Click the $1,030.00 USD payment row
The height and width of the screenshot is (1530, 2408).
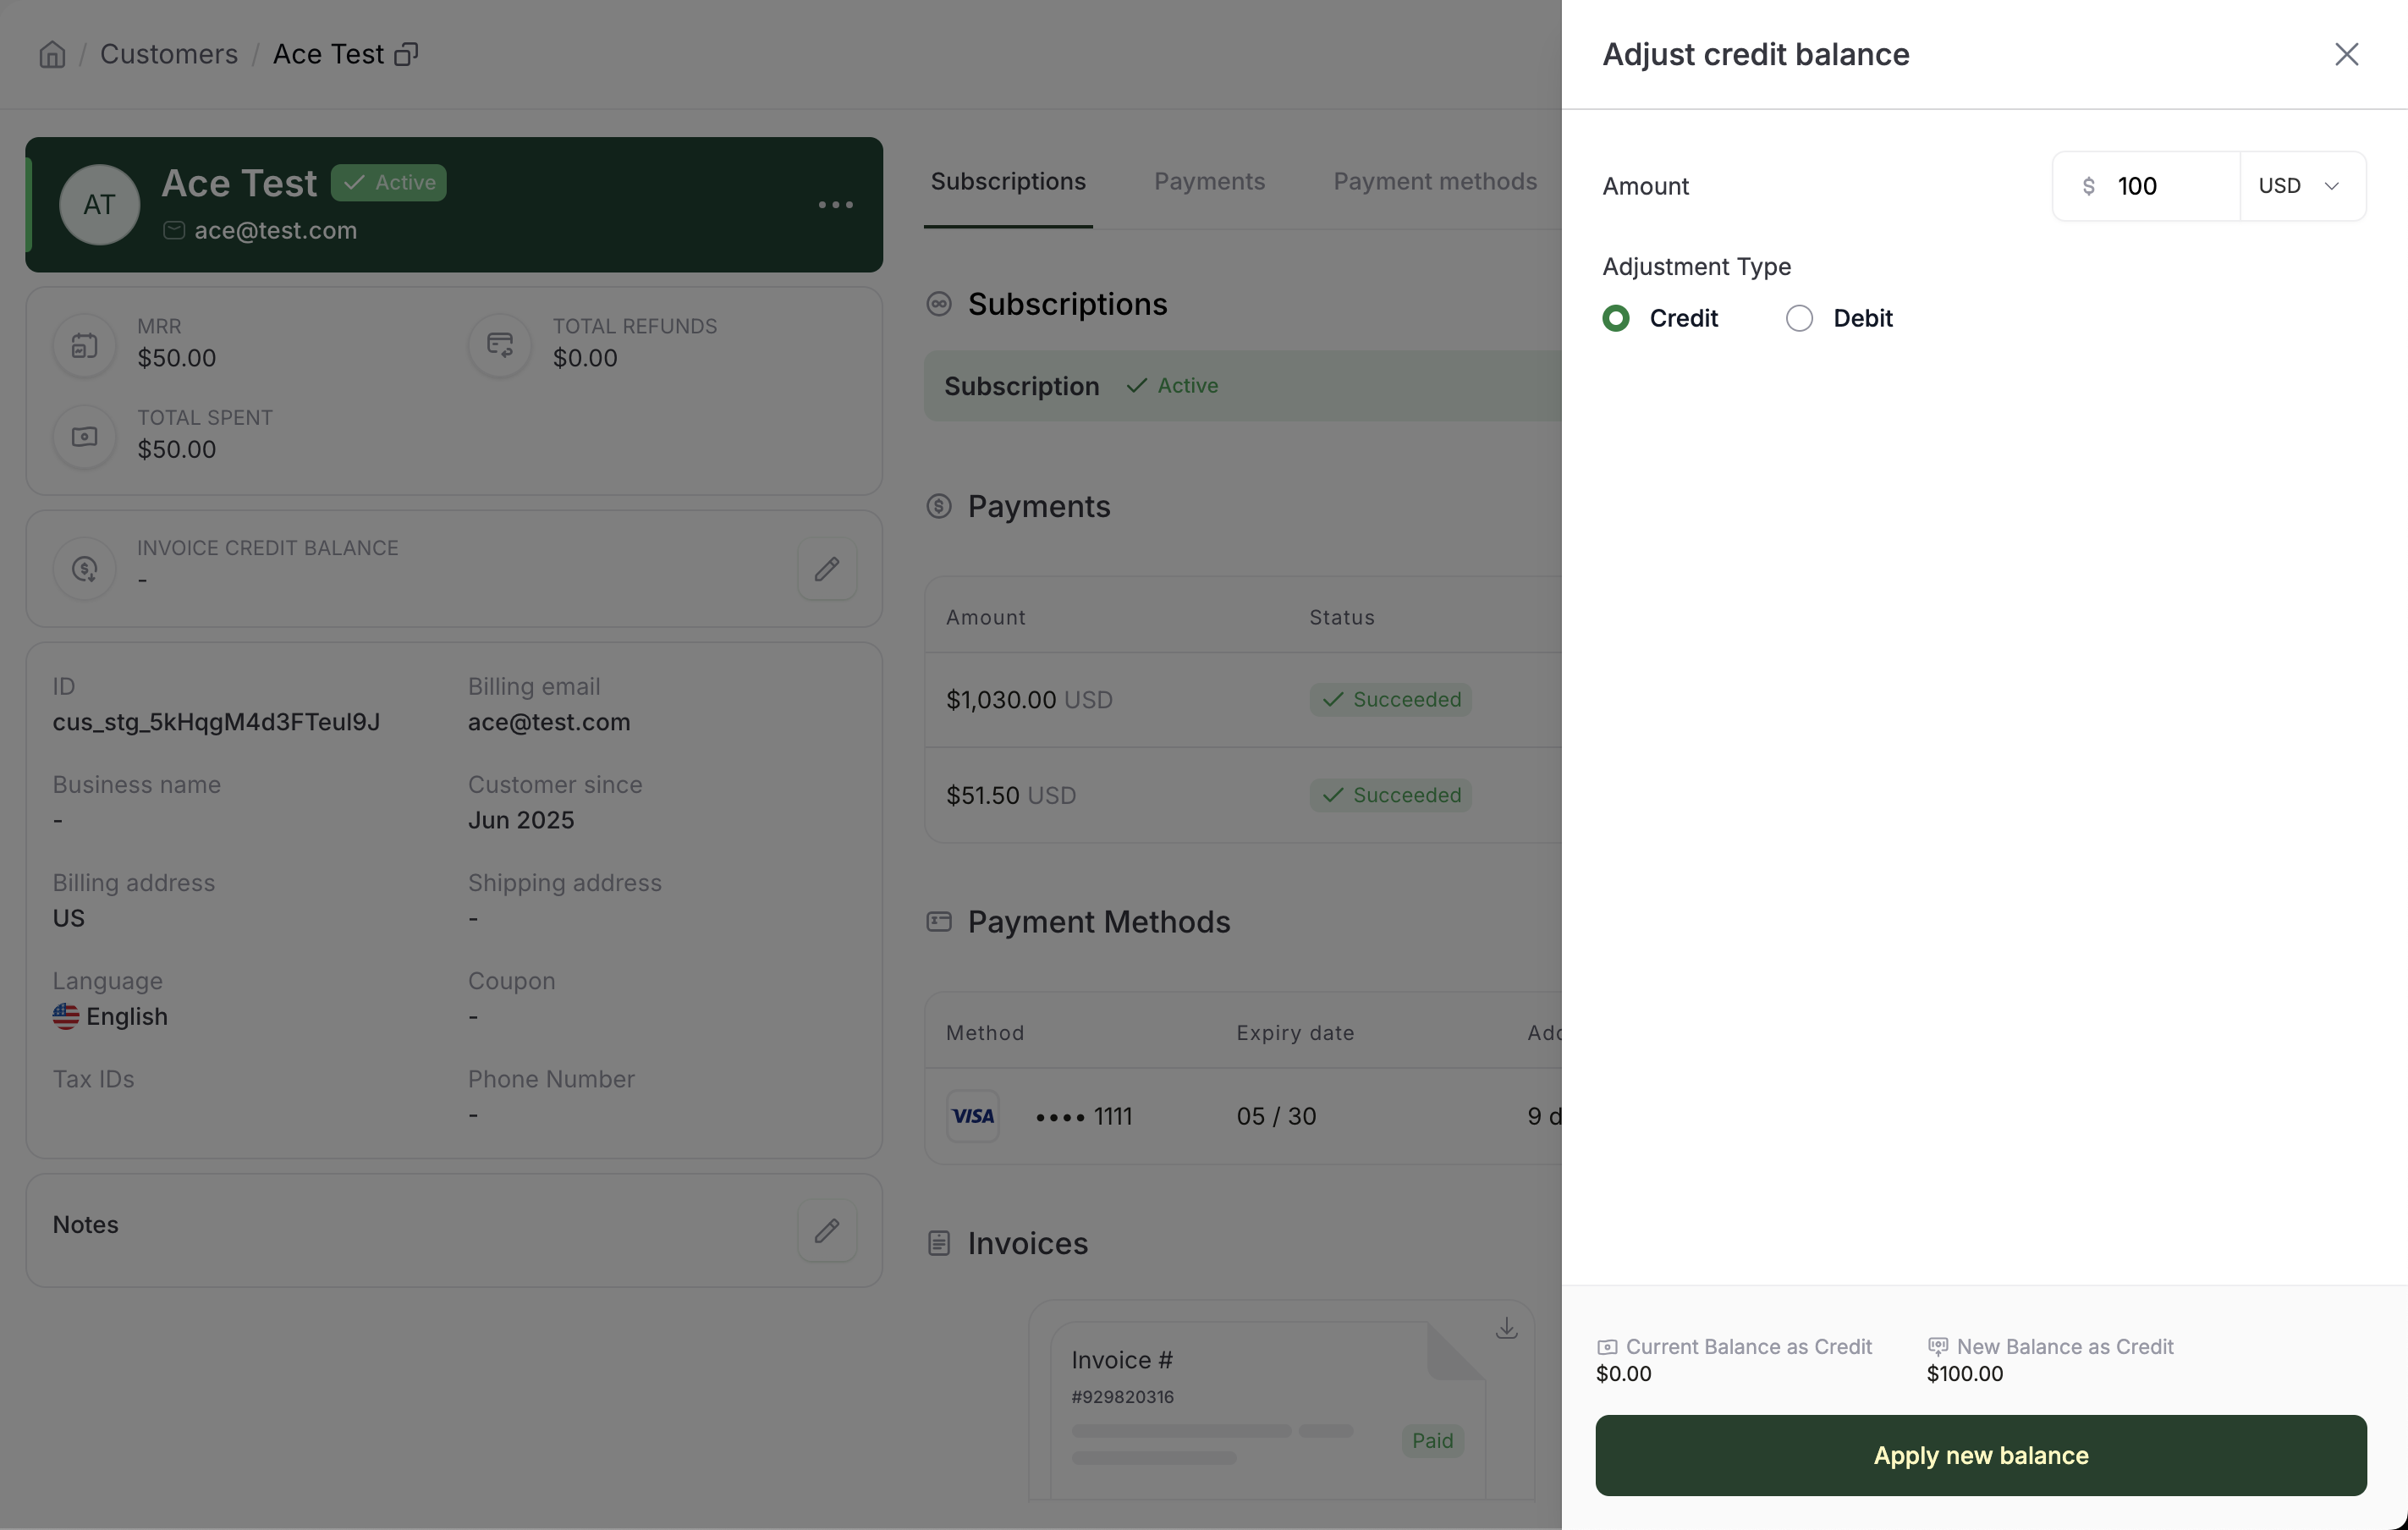[x=1243, y=700]
